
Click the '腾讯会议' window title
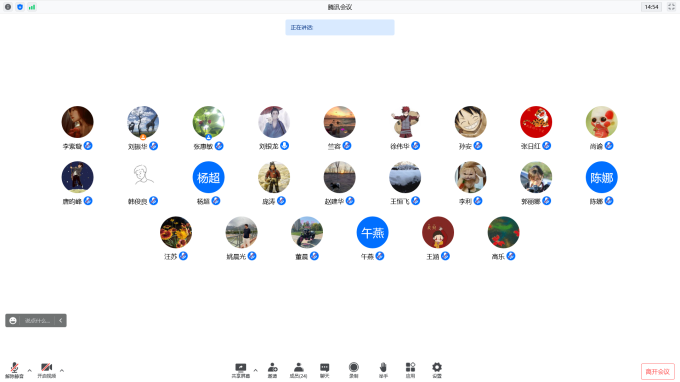(x=340, y=7)
